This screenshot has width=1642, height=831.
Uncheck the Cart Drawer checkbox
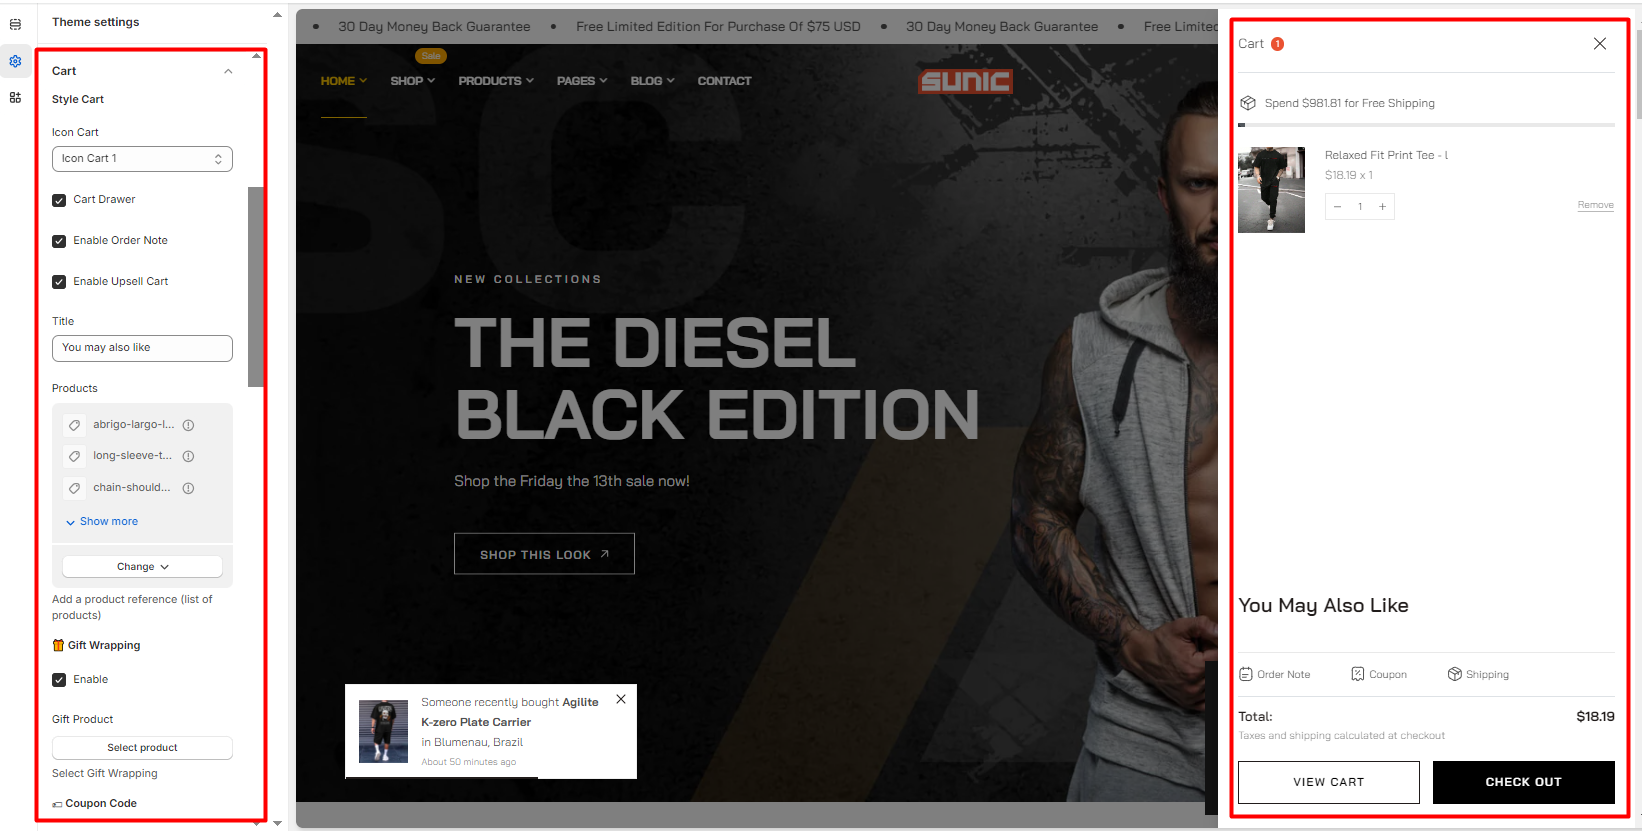coord(59,200)
